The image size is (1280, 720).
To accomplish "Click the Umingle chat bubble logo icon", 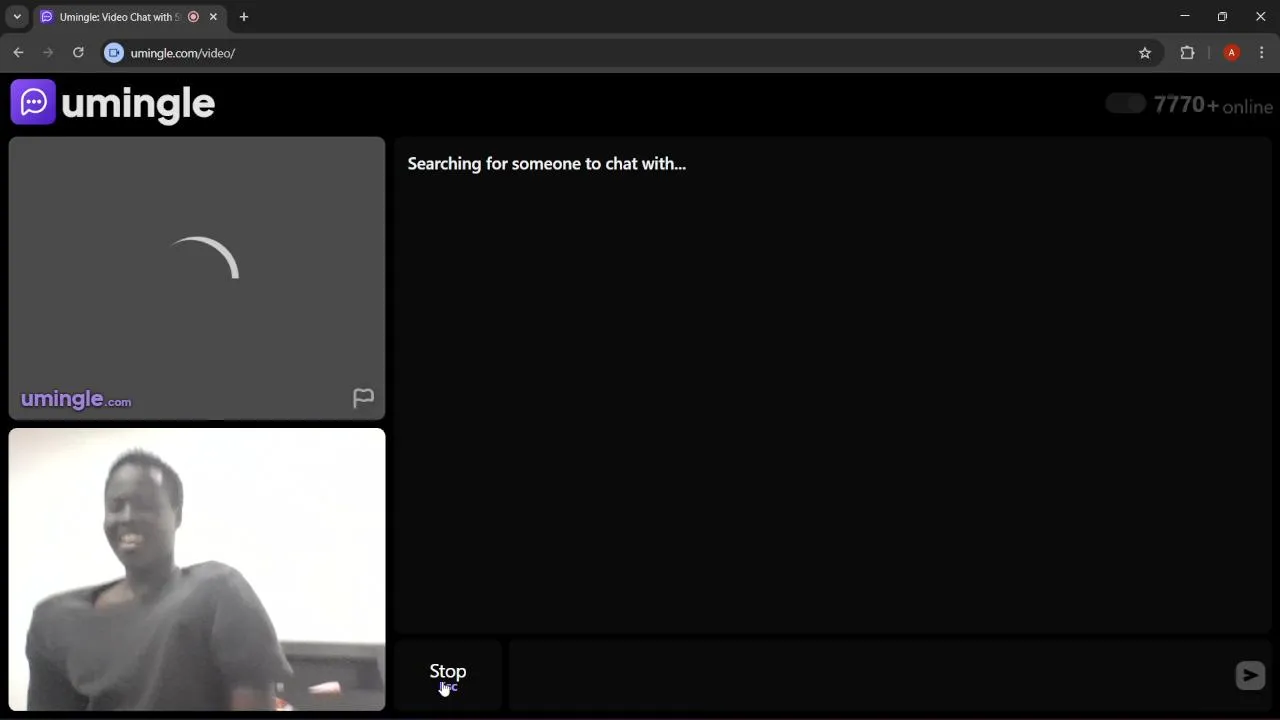I will tap(33, 102).
